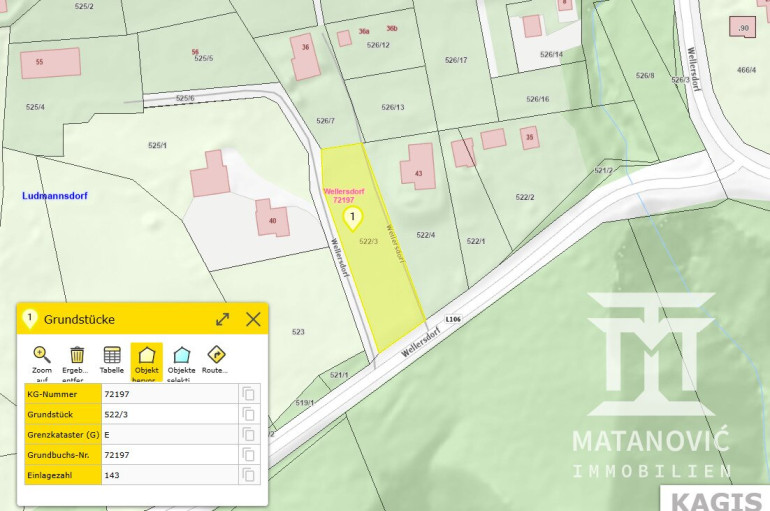Click parcel label 525/5
Screen dimensions: 770x511
(204, 58)
